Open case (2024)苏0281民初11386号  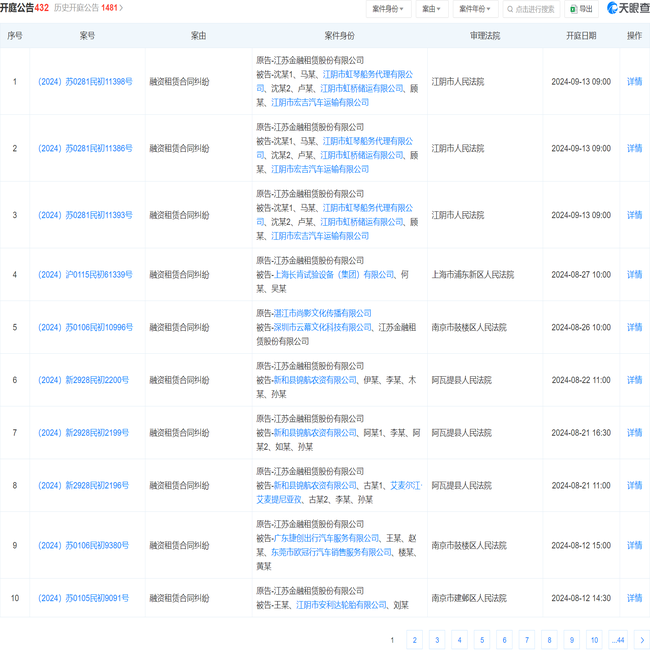[85, 148]
